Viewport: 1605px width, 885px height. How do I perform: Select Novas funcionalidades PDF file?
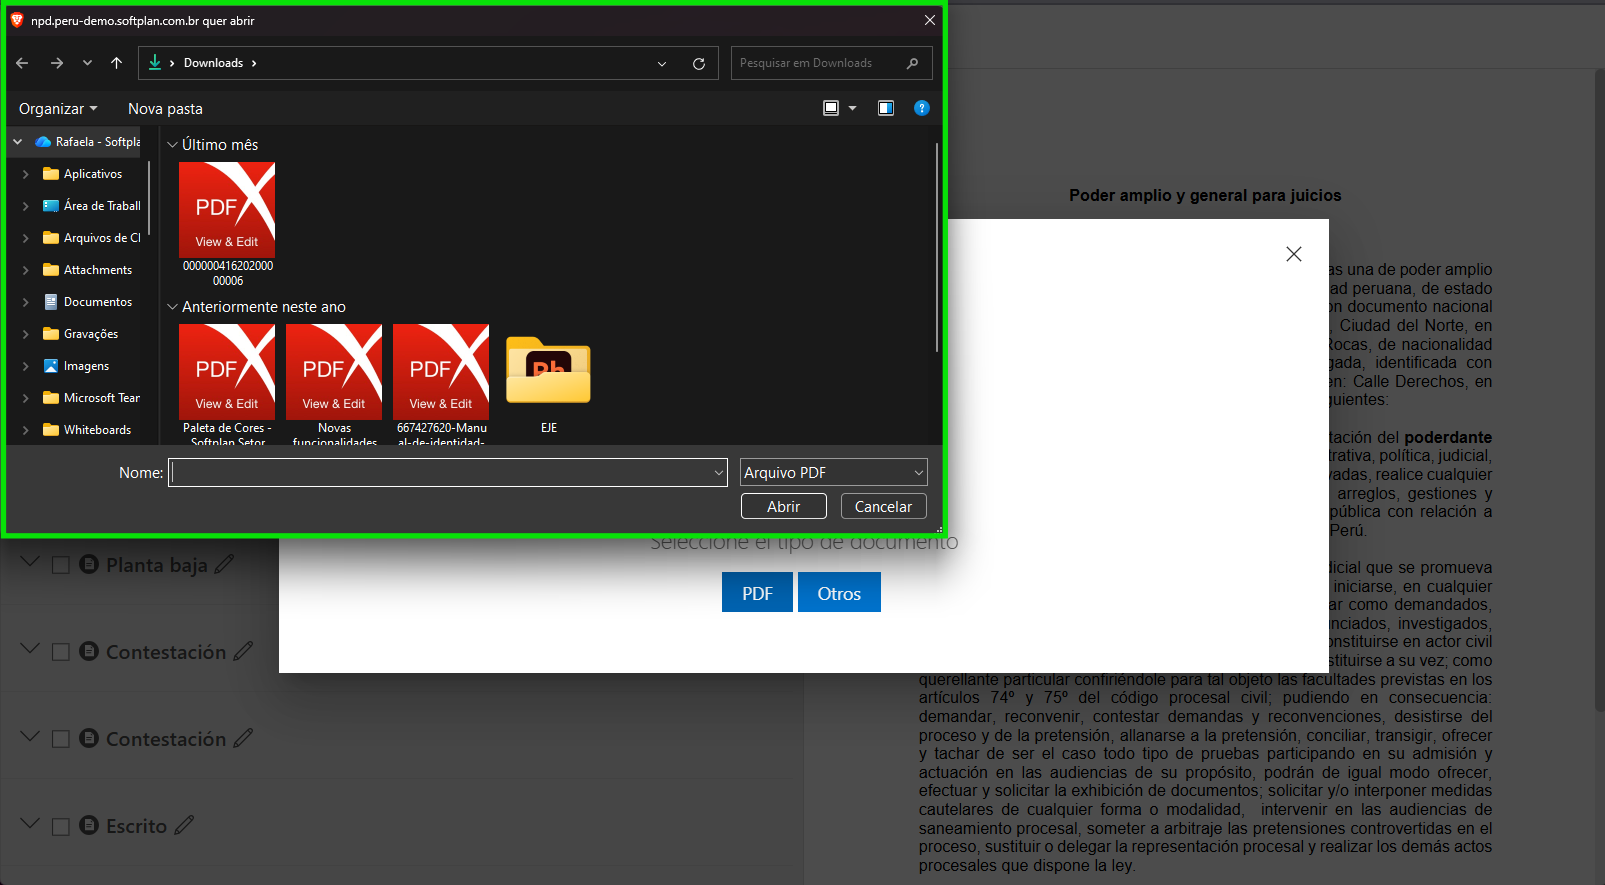(x=334, y=384)
